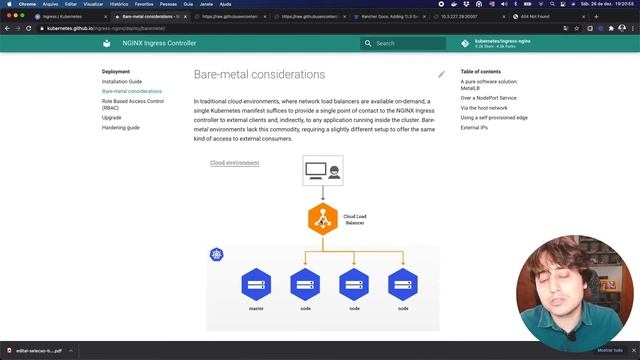Viewport: 640px width, 360px height.
Task: Open a new tab with plus button
Action: [x=596, y=17]
